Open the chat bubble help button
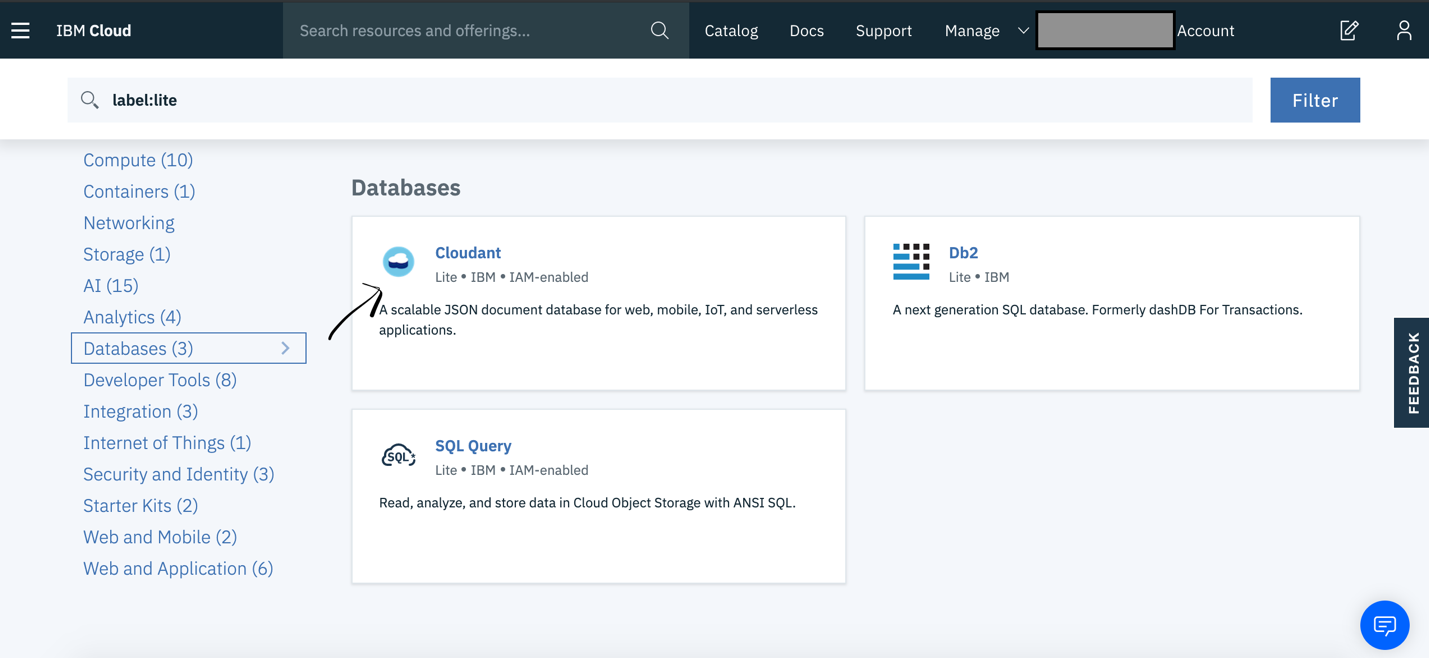This screenshot has height=658, width=1429. (x=1384, y=625)
